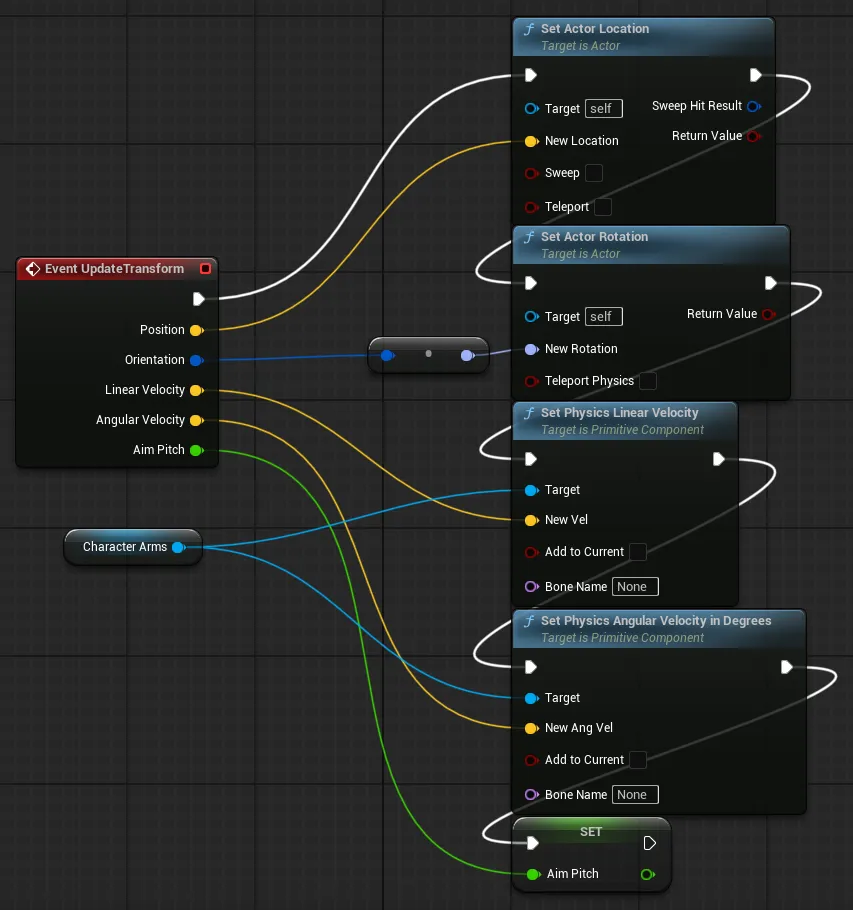Click the Sweep Hit Result output pin
Screen dimensions: 853x910
tap(754, 106)
